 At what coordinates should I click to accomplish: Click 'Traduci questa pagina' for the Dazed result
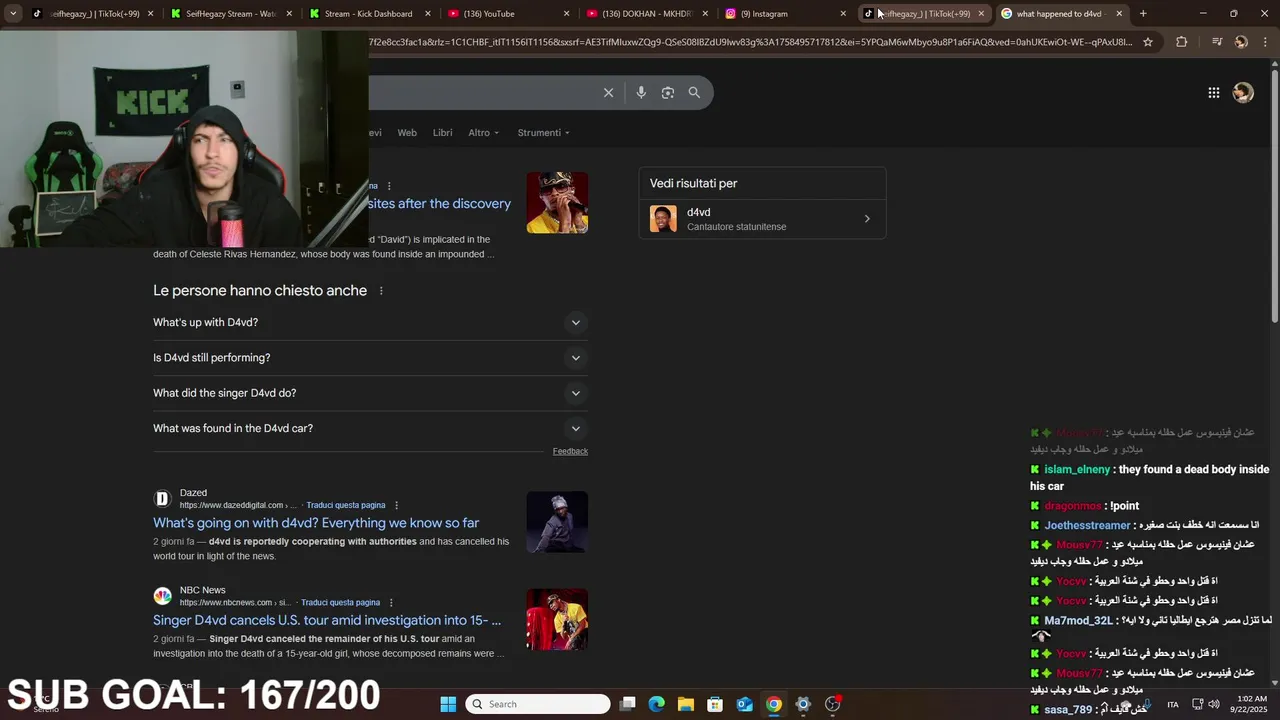pyautogui.click(x=345, y=505)
